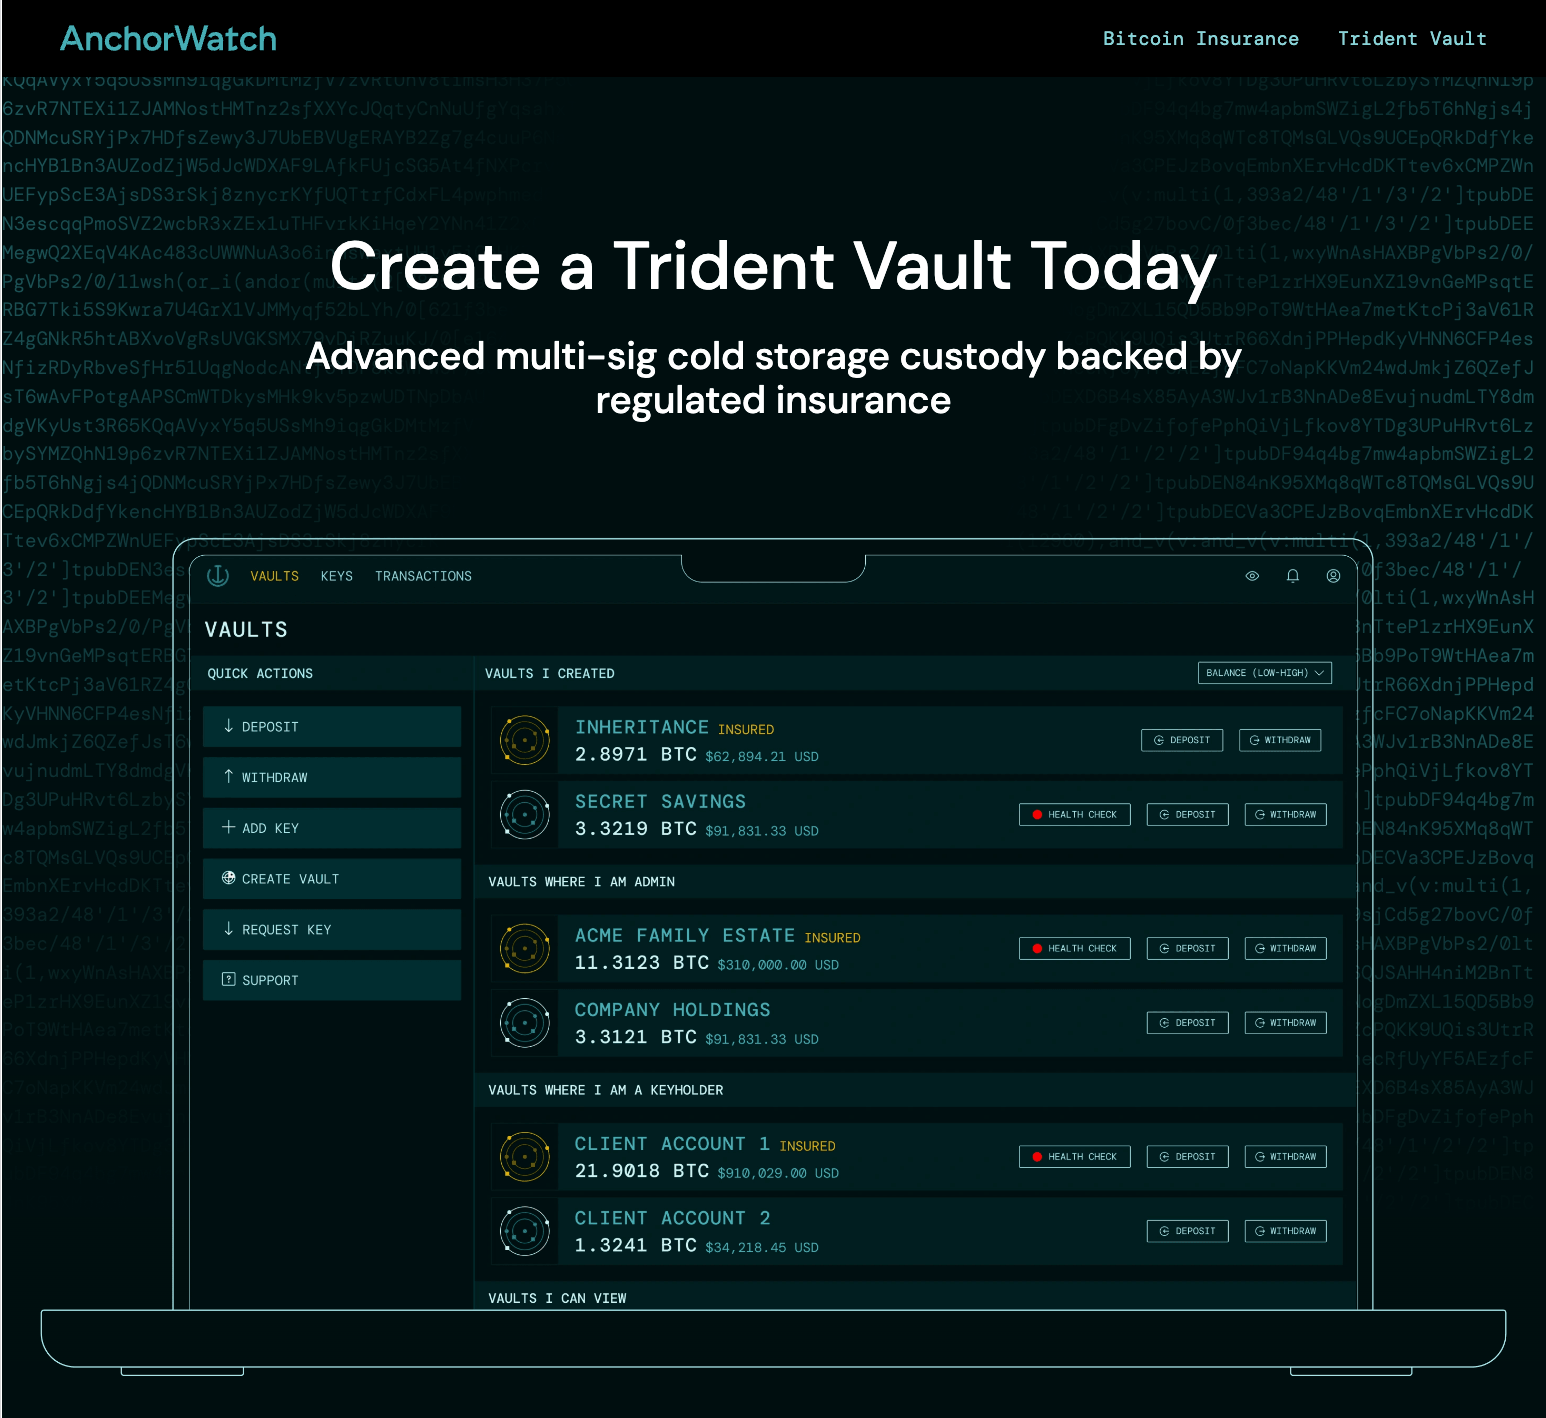Click the Create Vault quick action
The image size is (1546, 1418).
coord(332,879)
